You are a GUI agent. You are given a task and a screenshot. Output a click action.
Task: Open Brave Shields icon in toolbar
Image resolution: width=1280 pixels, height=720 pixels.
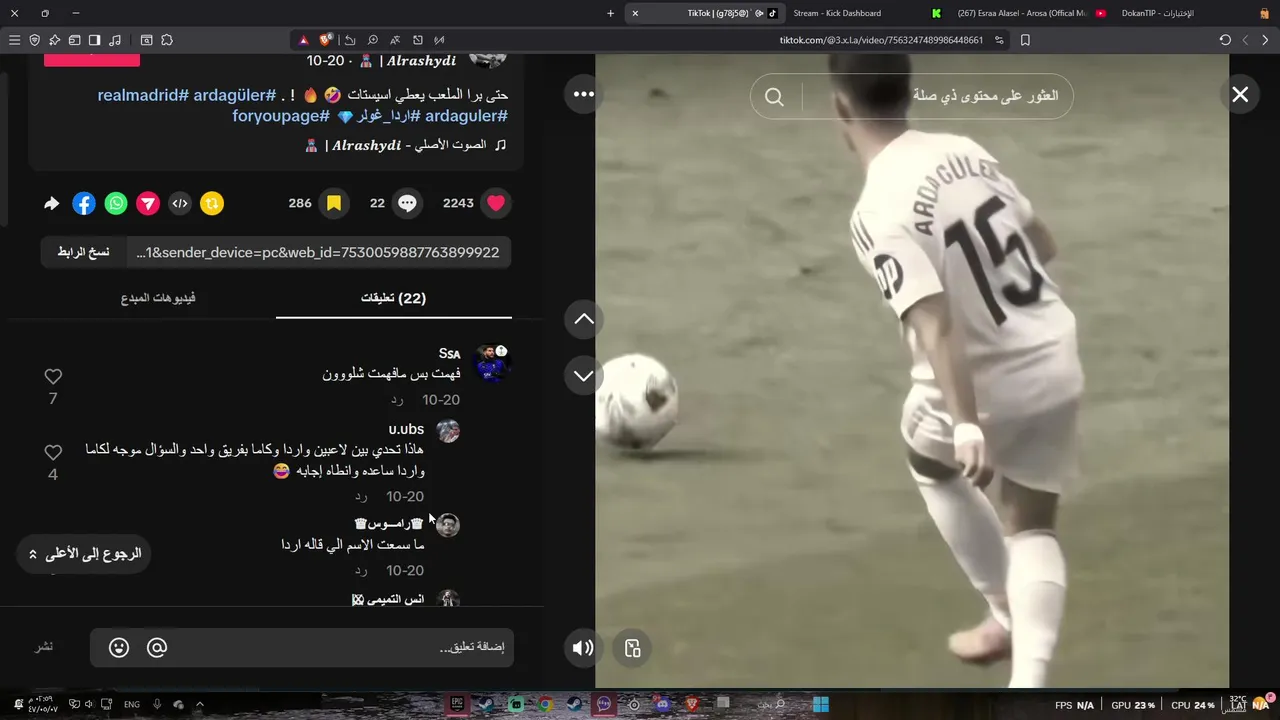pyautogui.click(x=325, y=40)
